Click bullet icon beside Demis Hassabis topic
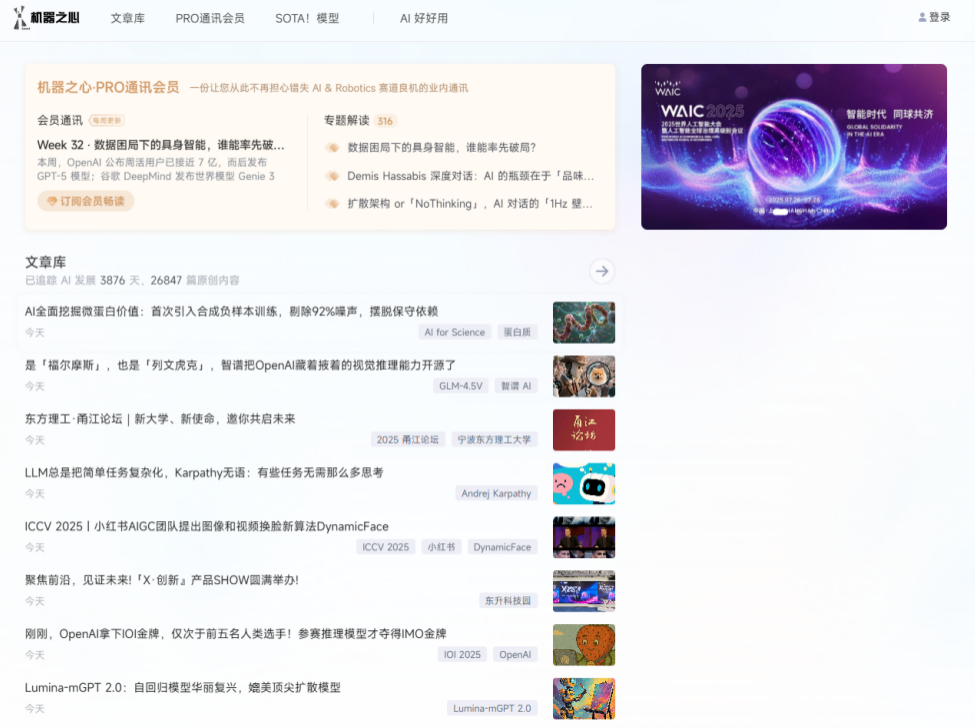Viewport: 976px width, 728px height. pos(333,176)
